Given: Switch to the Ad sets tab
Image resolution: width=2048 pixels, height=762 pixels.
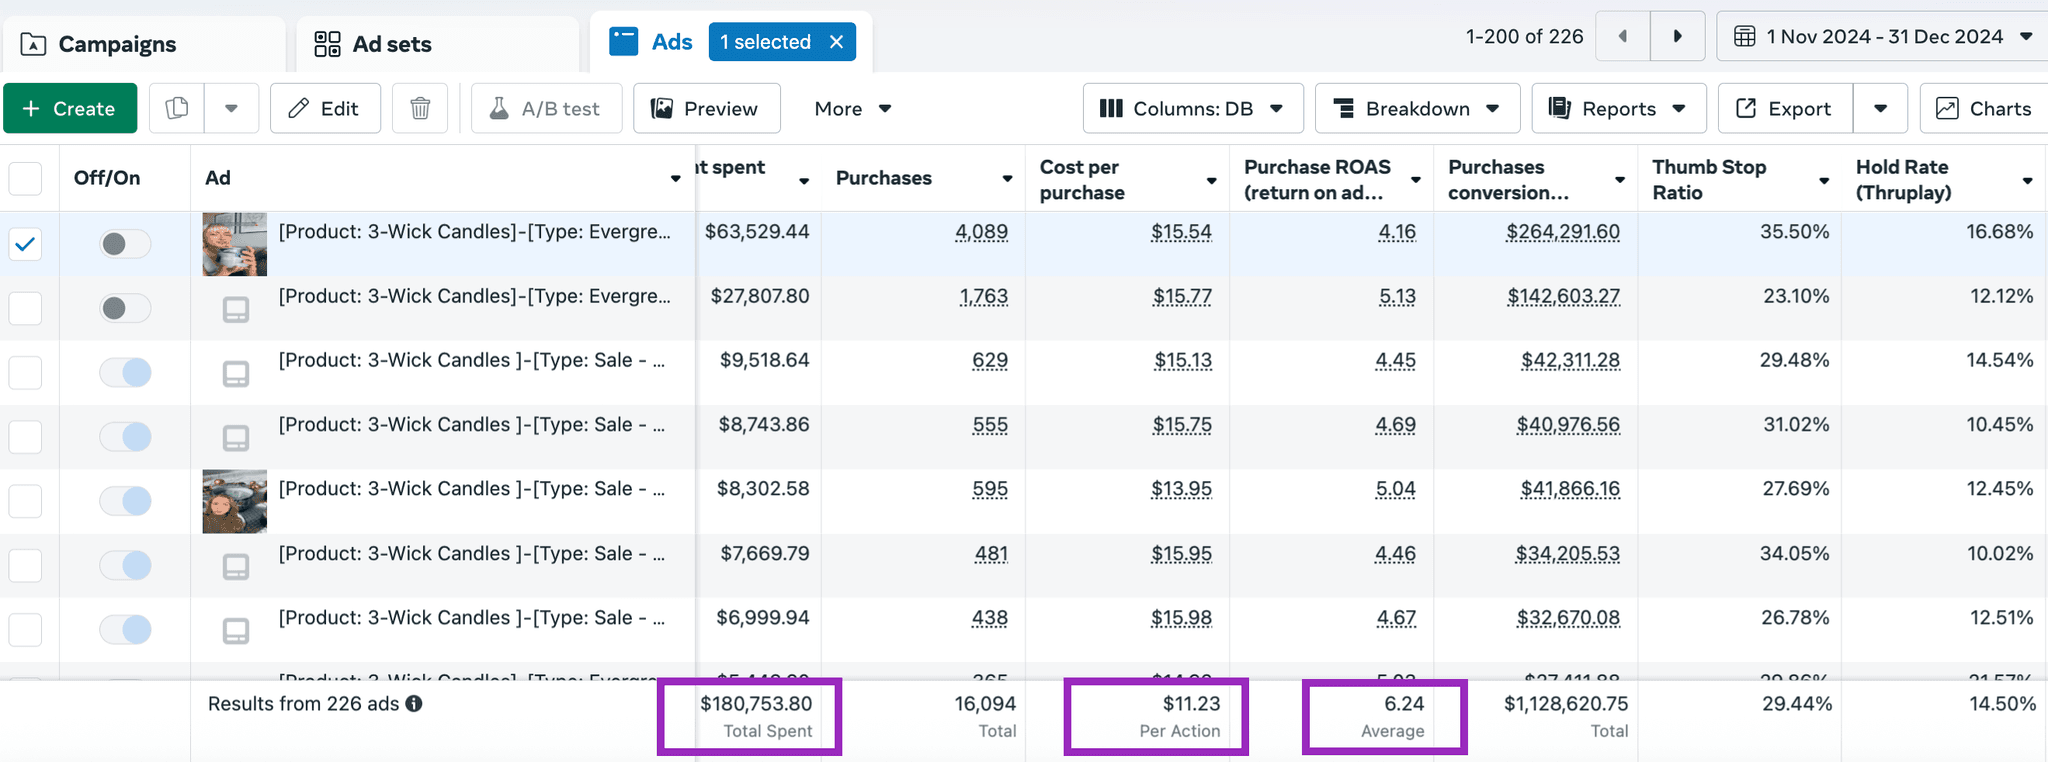Looking at the screenshot, I should [437, 44].
